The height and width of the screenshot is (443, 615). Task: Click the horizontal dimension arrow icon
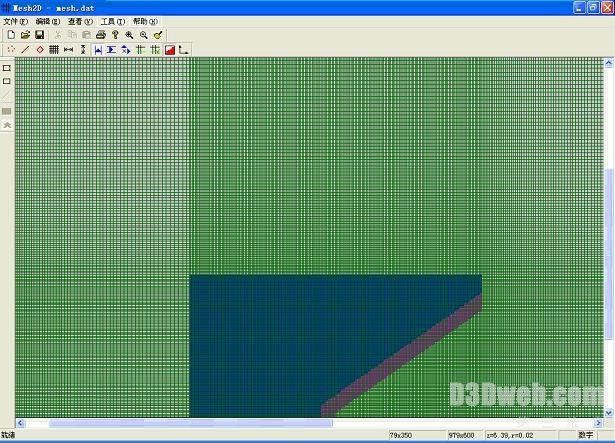pyautogui.click(x=69, y=49)
